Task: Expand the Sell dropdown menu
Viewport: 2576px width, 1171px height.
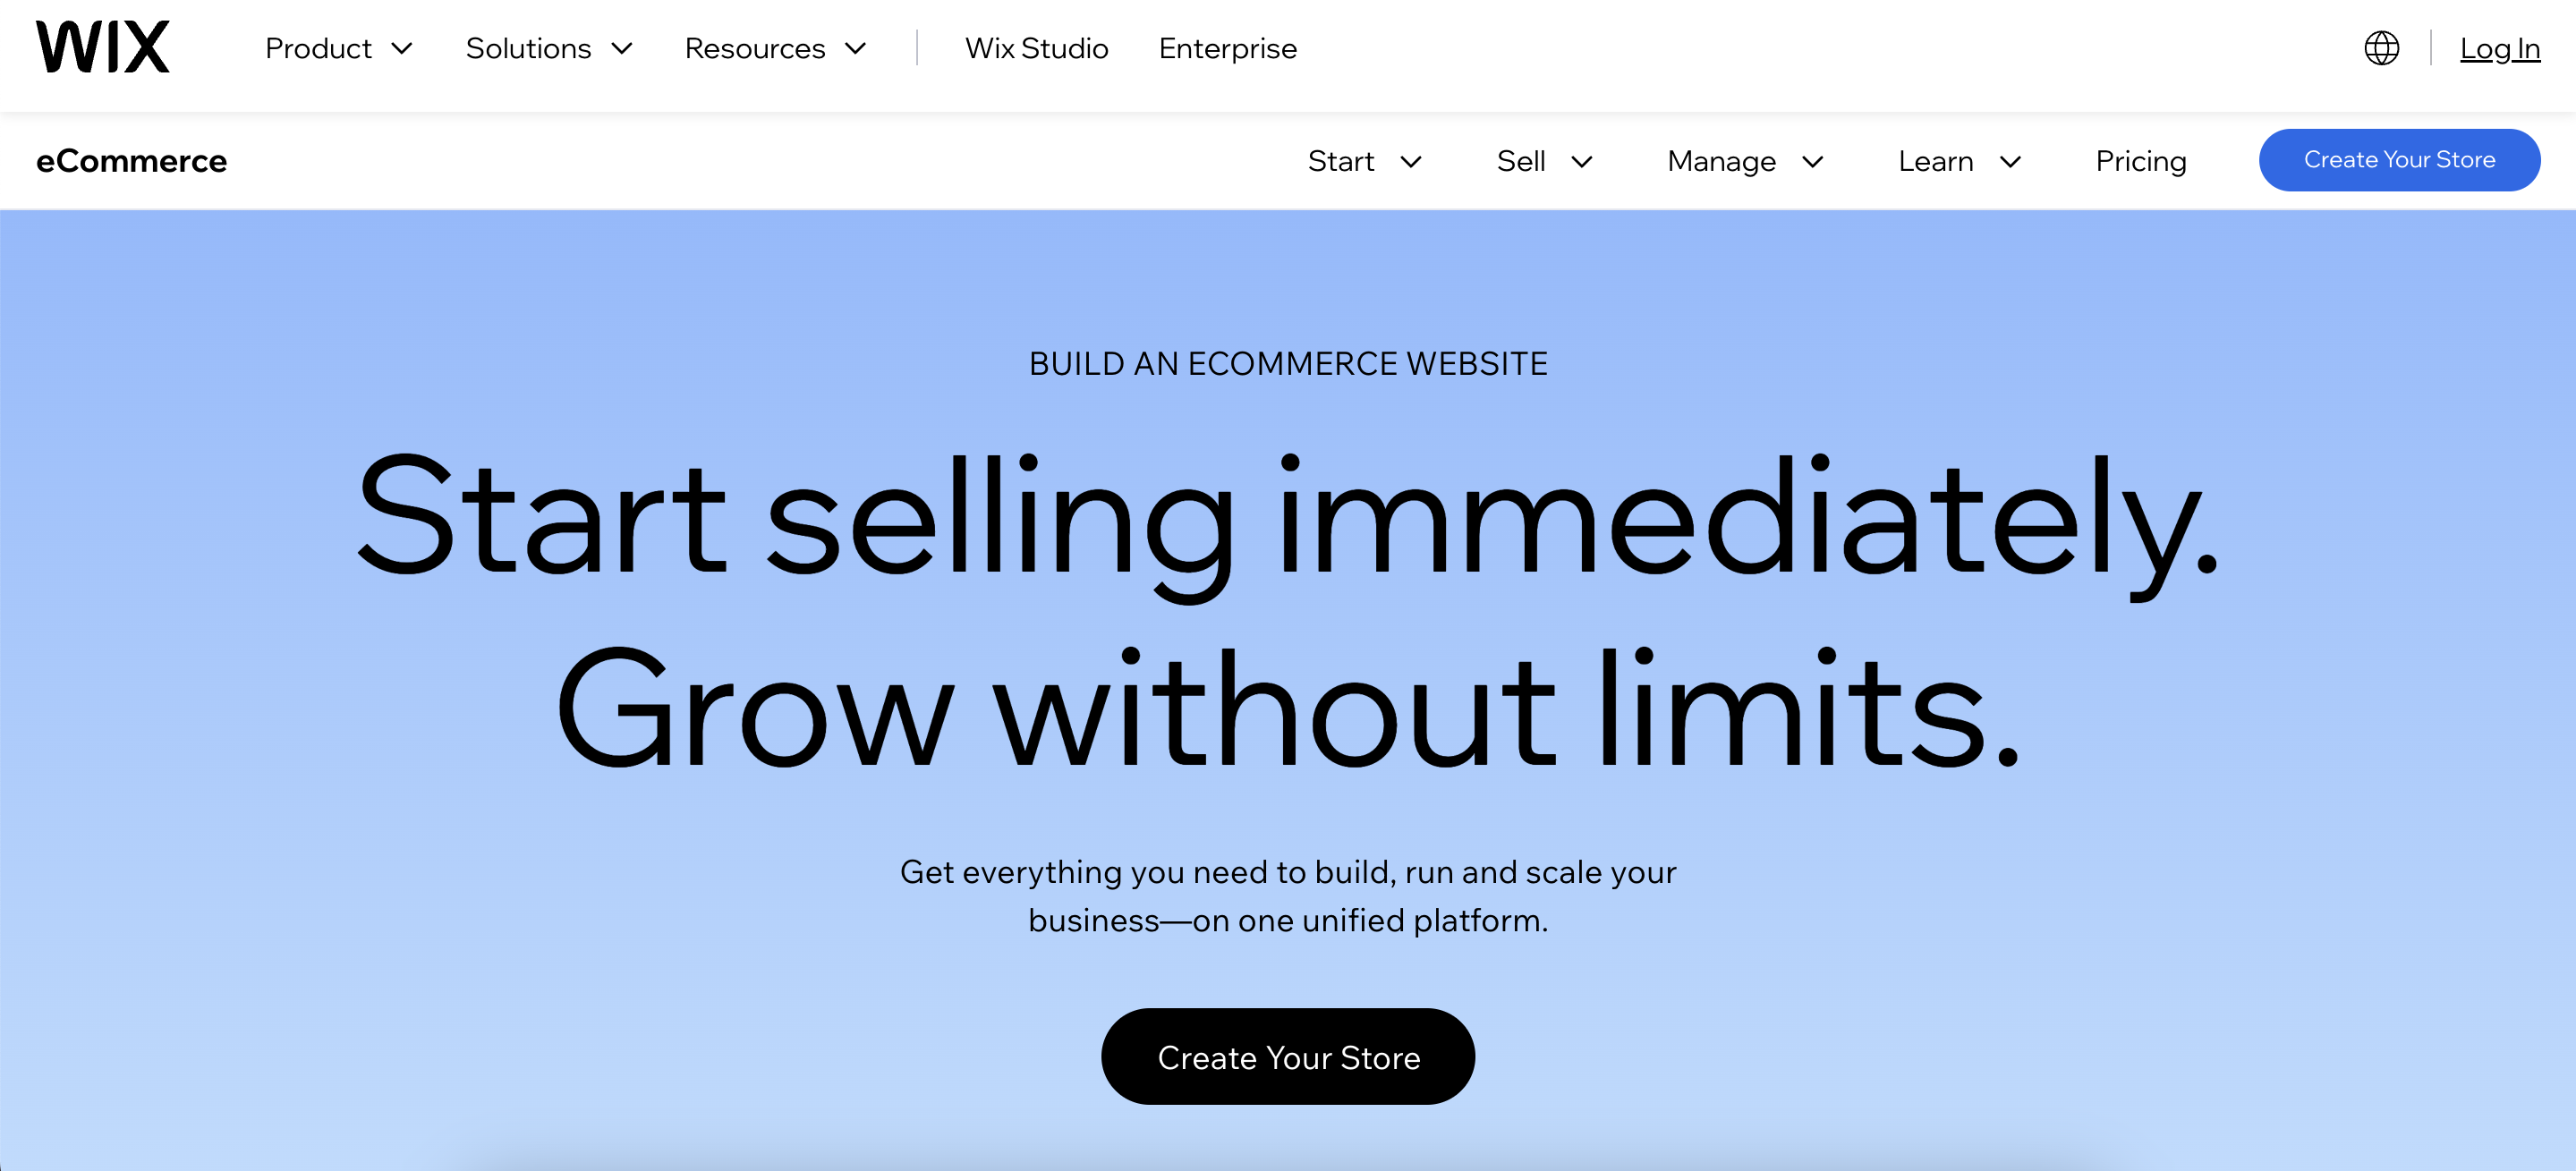Action: [1543, 159]
